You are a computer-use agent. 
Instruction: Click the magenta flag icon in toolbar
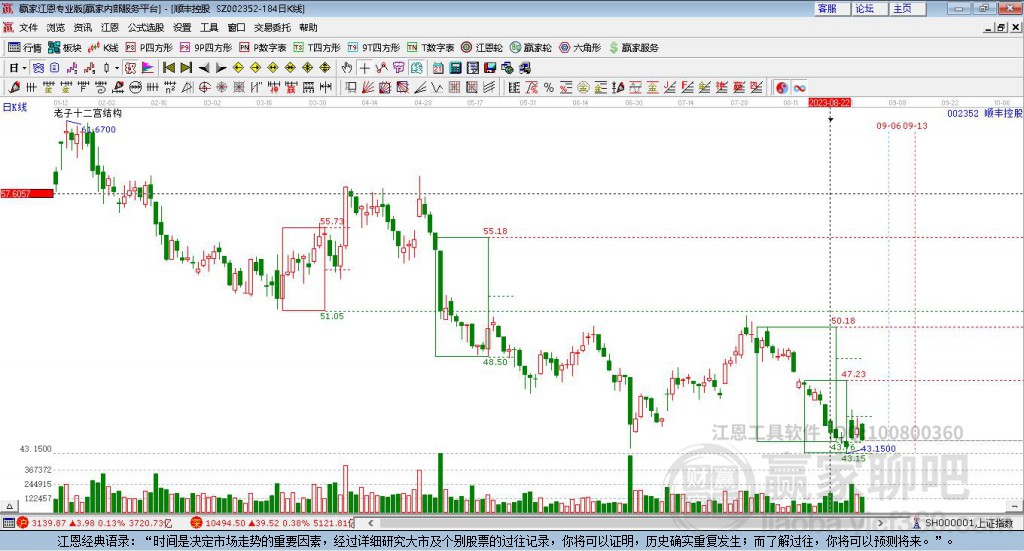pyautogui.click(x=148, y=68)
